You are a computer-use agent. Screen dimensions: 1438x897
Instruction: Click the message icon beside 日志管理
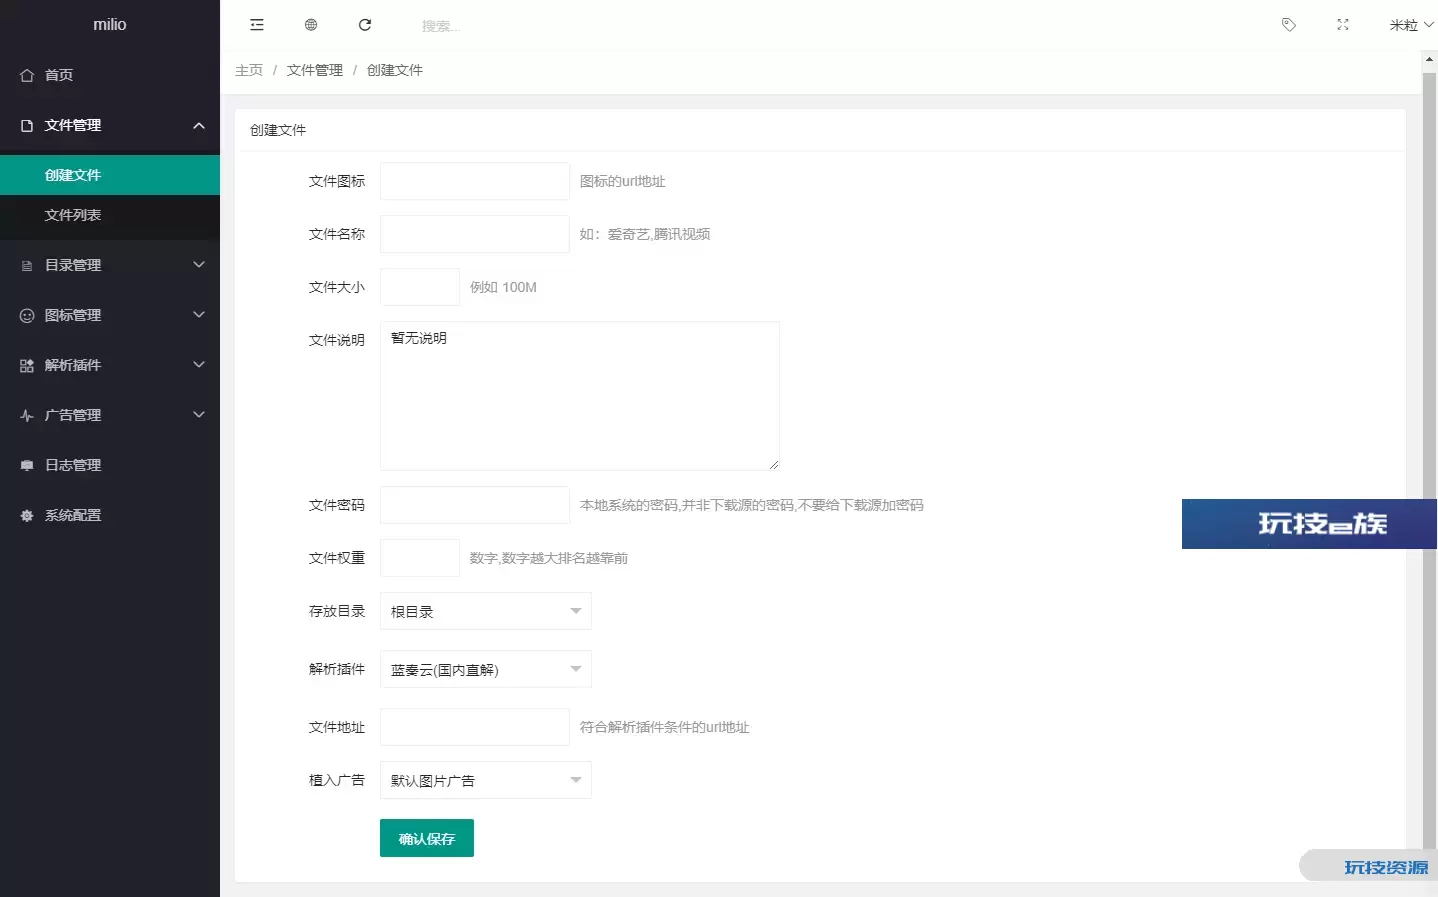point(27,465)
